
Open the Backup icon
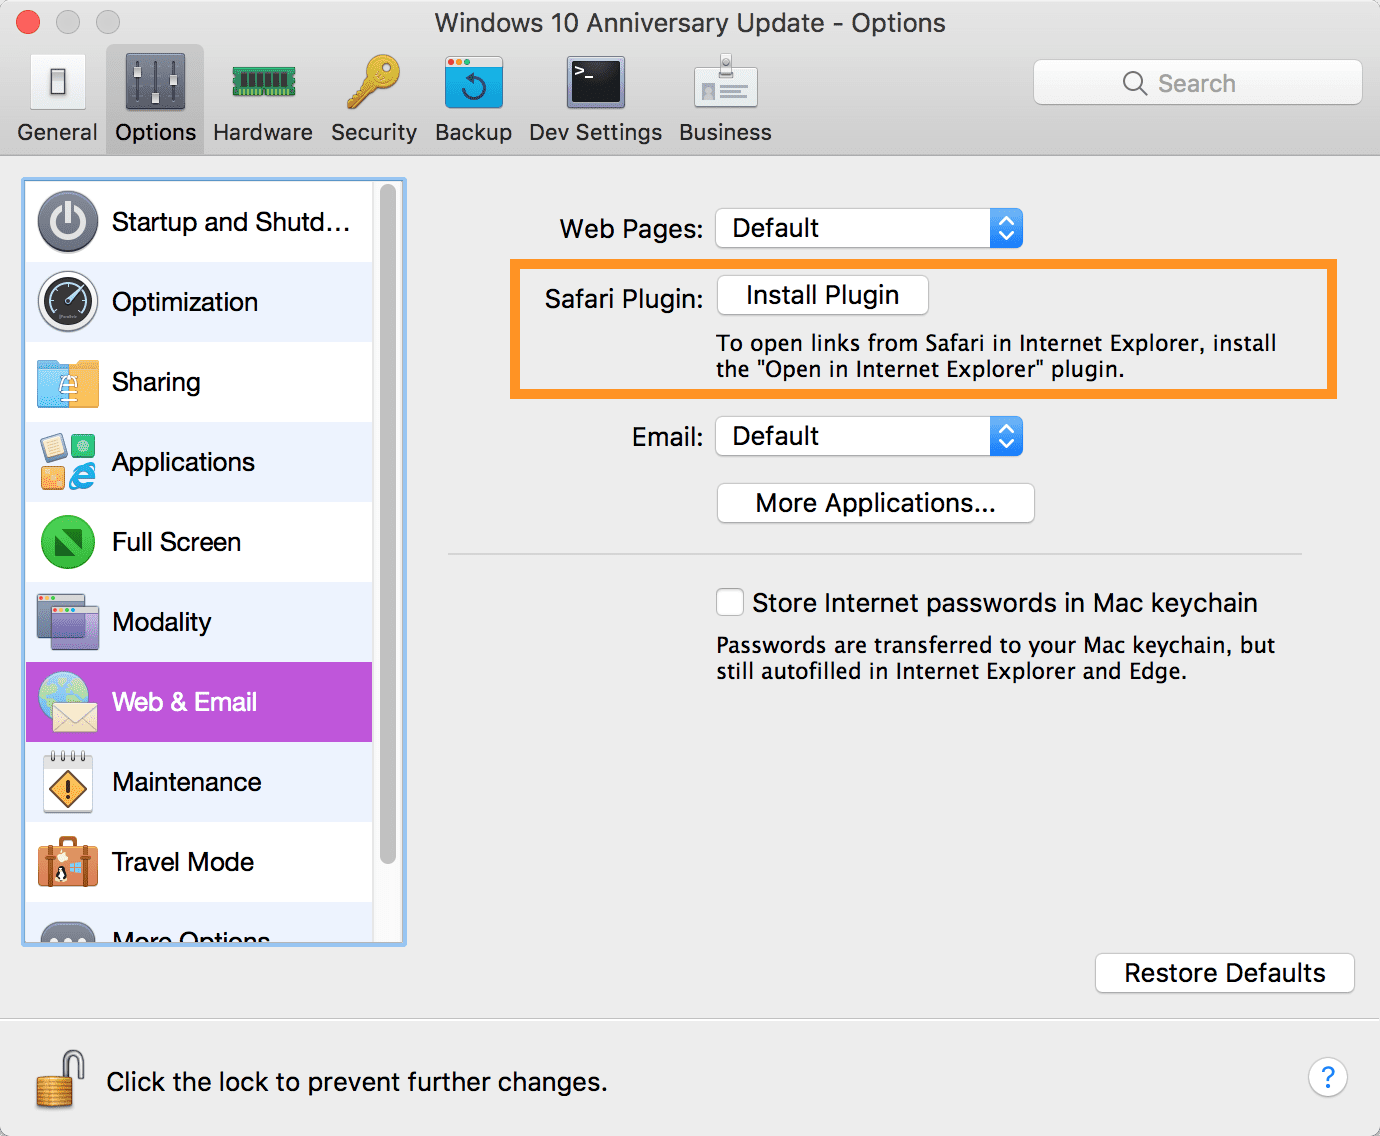(473, 82)
